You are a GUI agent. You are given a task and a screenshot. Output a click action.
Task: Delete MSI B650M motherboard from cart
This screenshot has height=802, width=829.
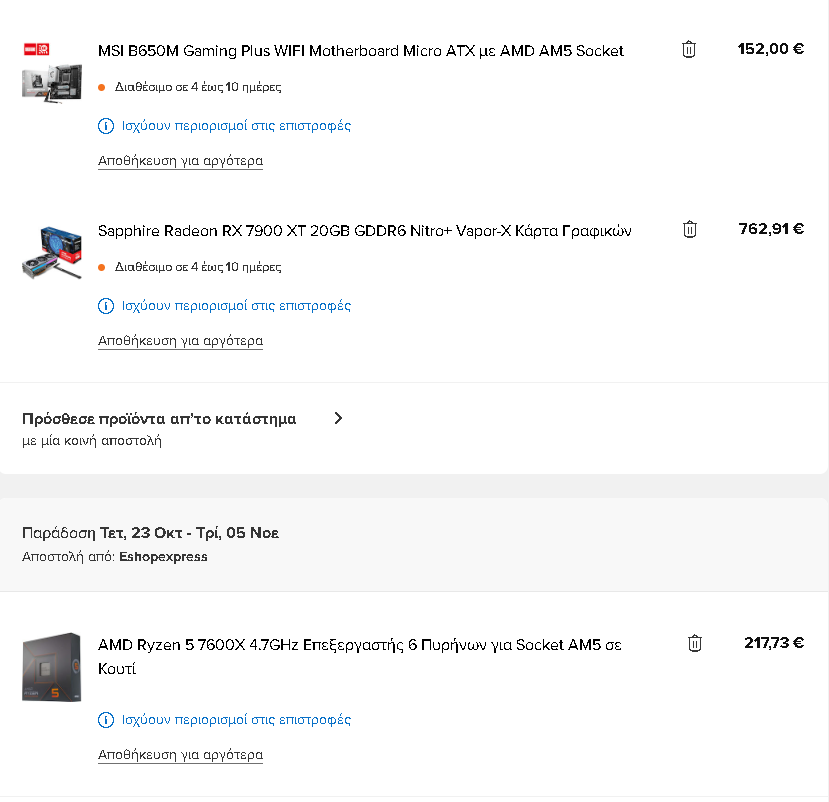click(x=688, y=49)
